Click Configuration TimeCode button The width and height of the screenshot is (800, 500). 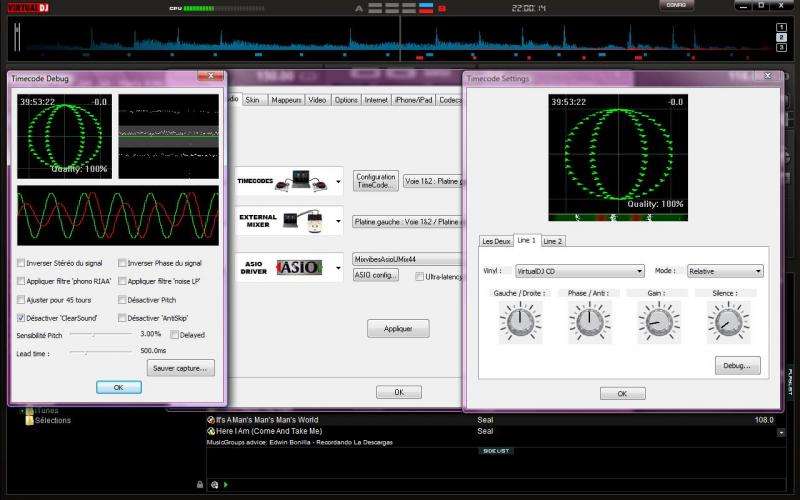(376, 181)
